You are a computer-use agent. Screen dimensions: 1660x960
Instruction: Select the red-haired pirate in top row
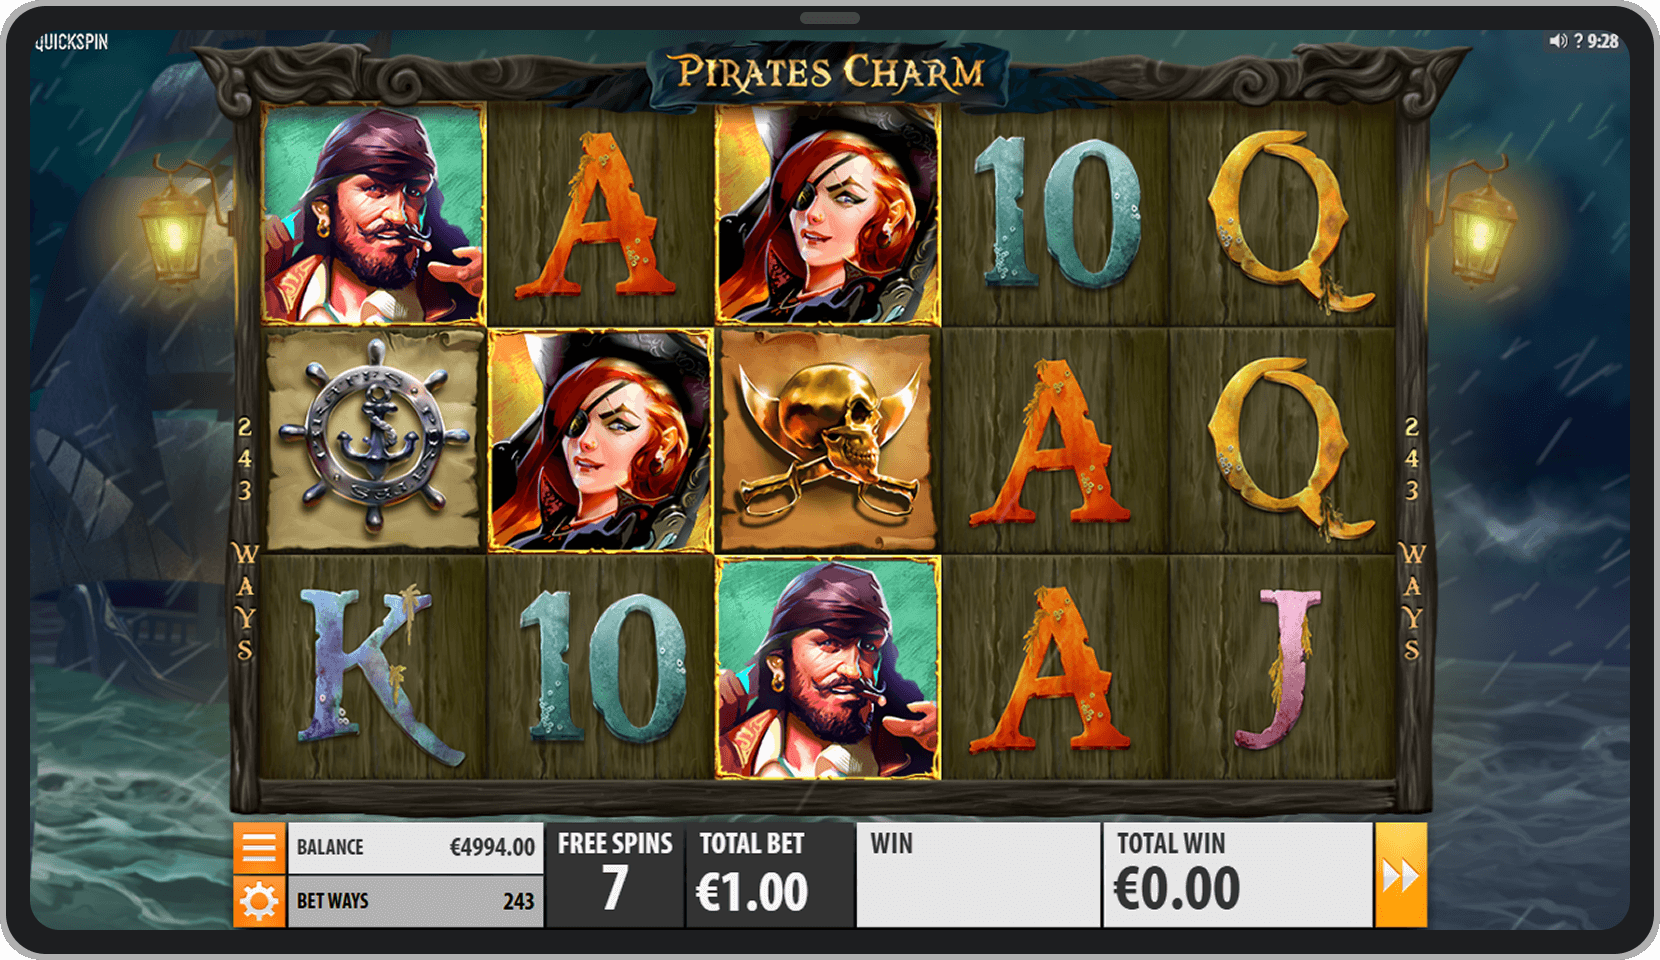pos(828,213)
